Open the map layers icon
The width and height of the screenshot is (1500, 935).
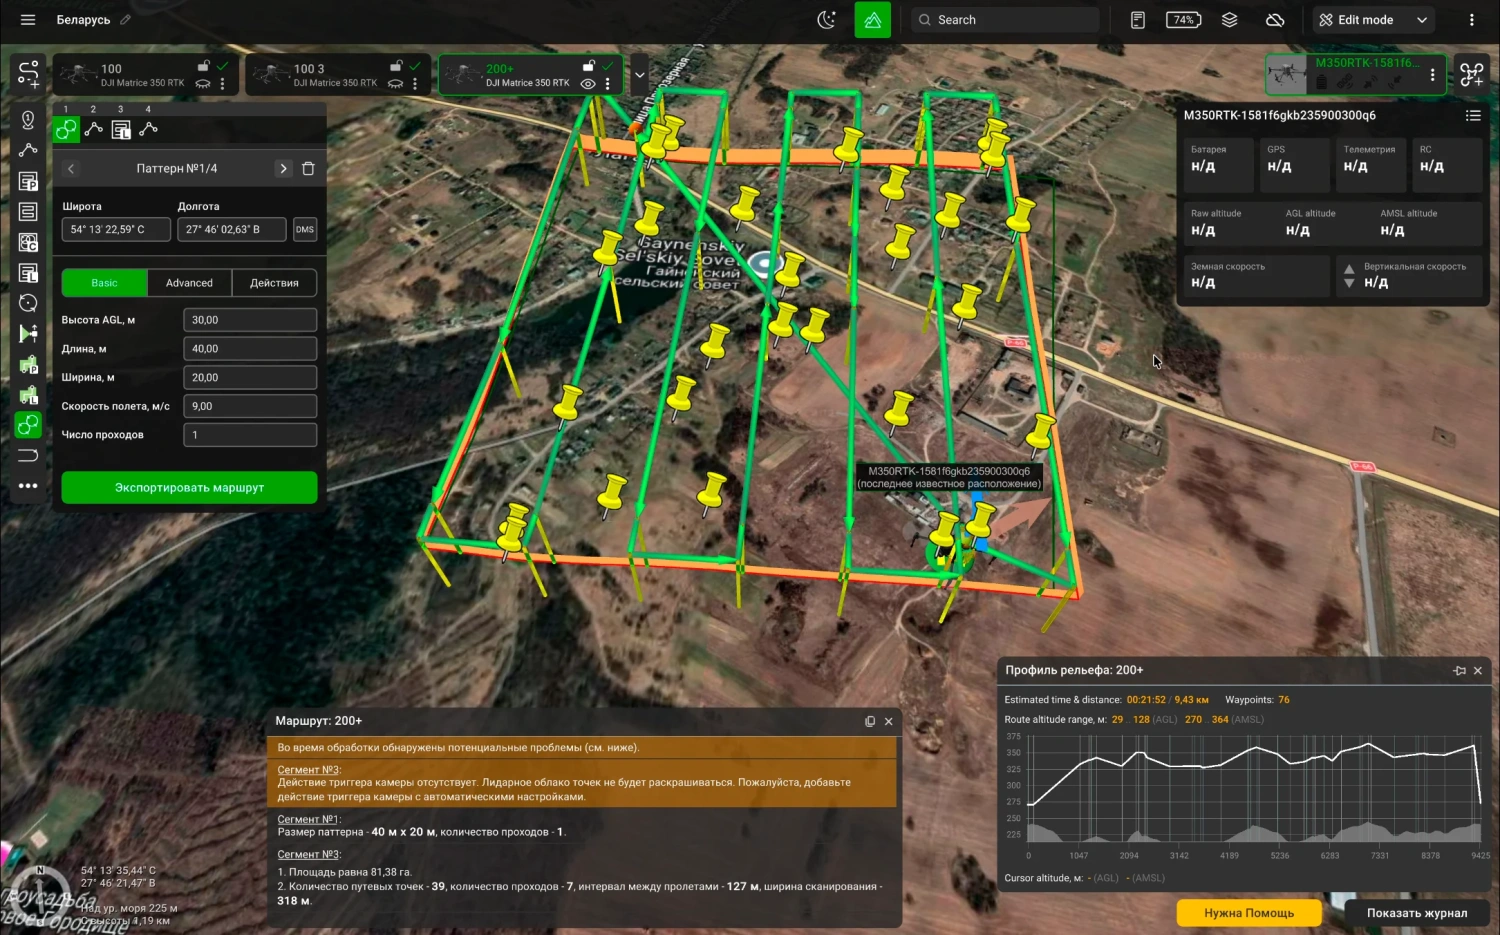coord(1229,20)
